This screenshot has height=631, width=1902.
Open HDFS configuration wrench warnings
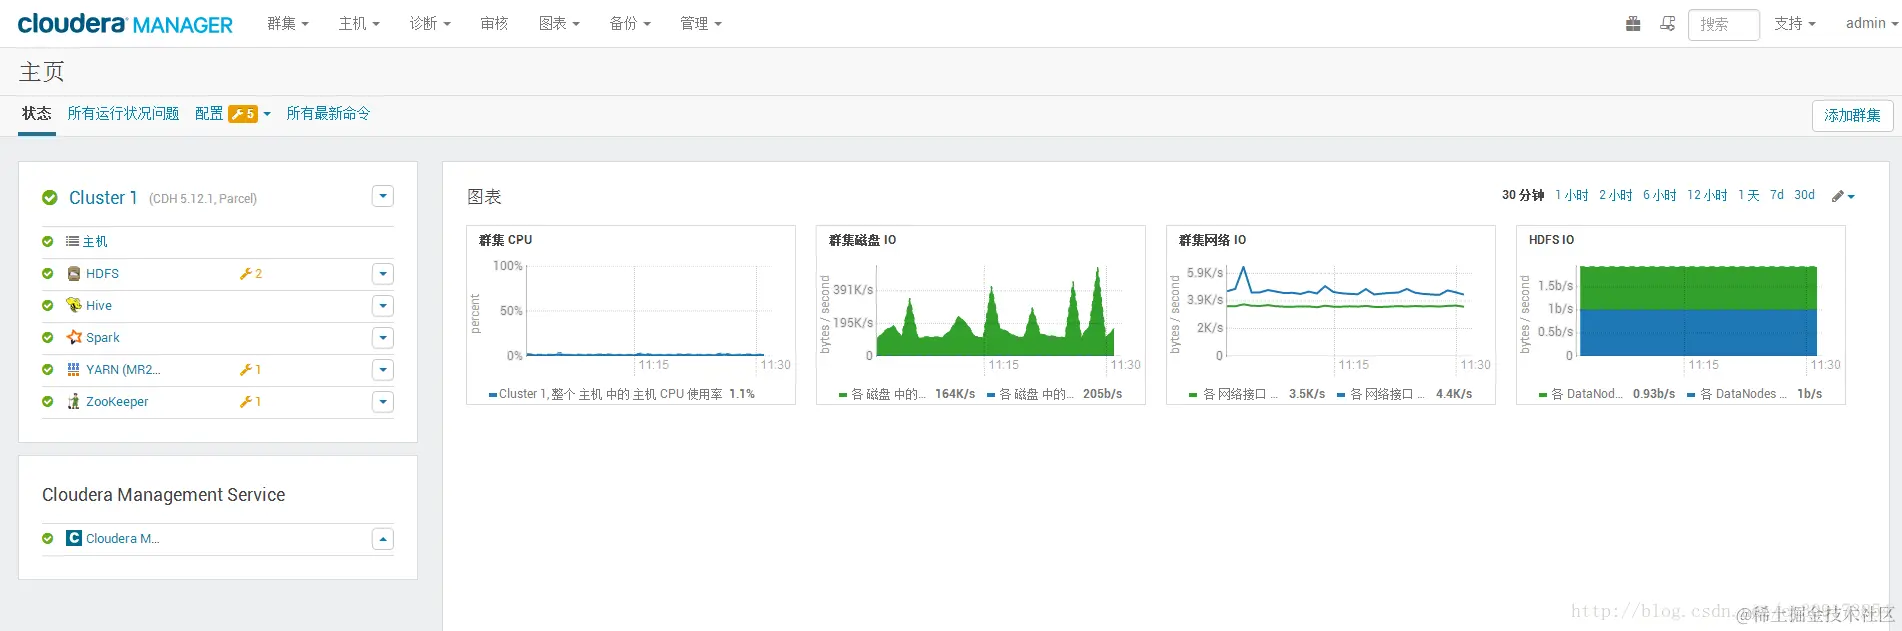(251, 273)
